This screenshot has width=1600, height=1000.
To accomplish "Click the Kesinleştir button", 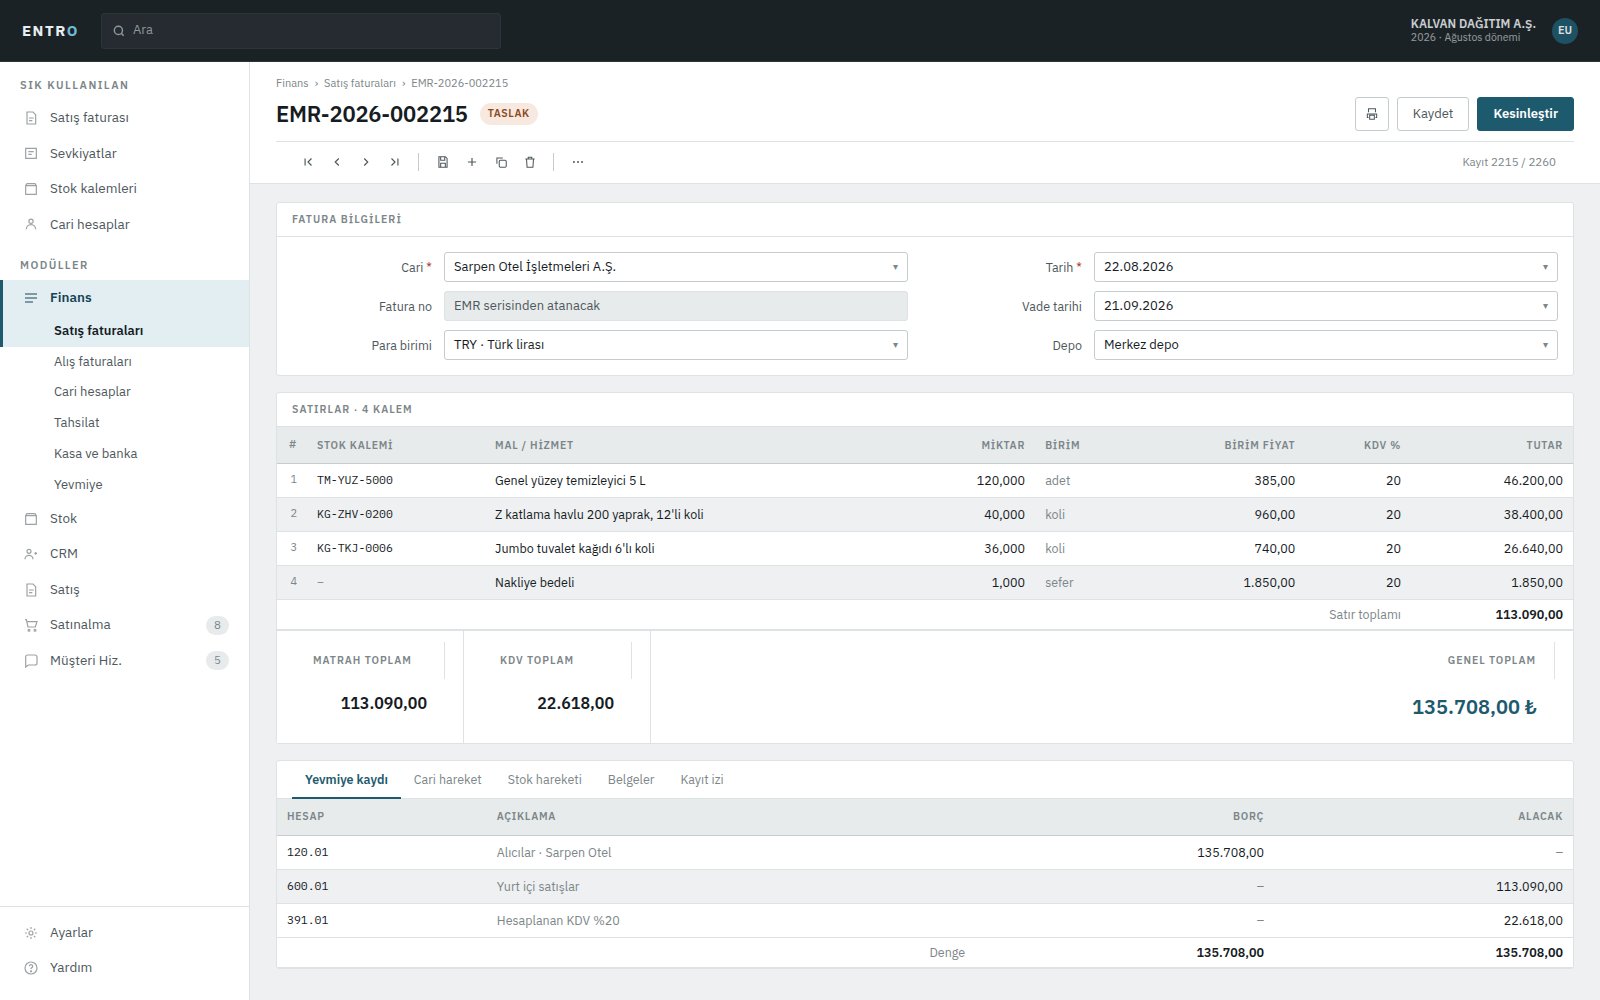I will 1525,114.
